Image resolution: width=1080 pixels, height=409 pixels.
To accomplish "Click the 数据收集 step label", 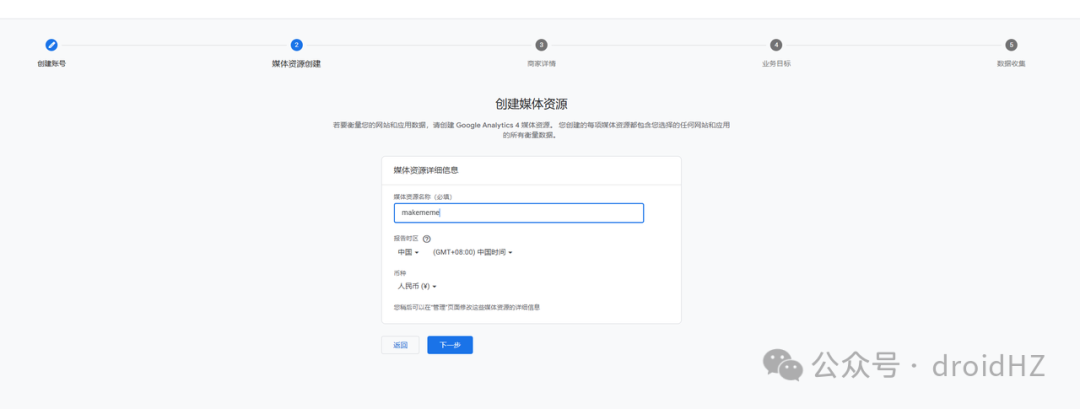I will pos(1011,63).
